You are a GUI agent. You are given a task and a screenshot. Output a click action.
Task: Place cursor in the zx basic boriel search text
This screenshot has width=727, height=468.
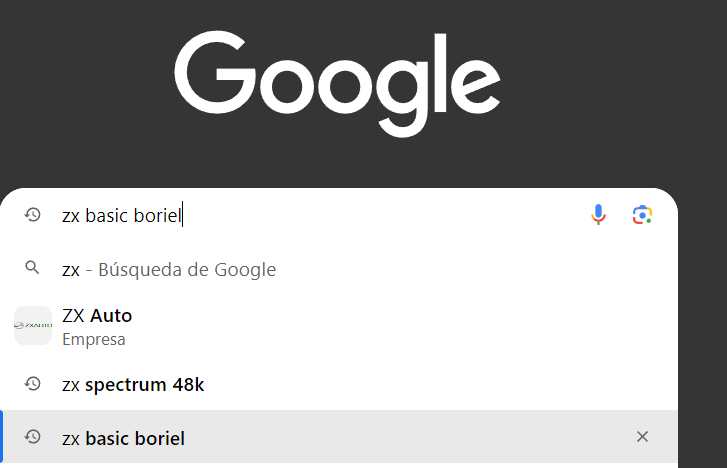click(121, 216)
